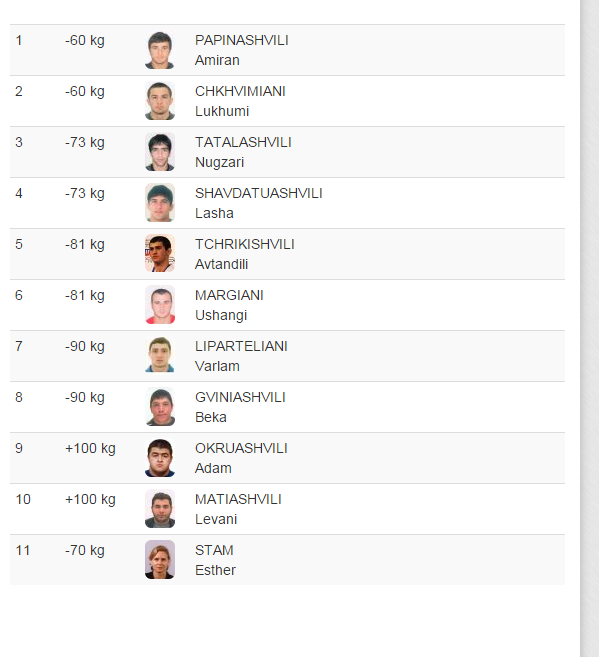Open Amiran Papinashvili's profile photo
599x657 pixels.
click(160, 50)
